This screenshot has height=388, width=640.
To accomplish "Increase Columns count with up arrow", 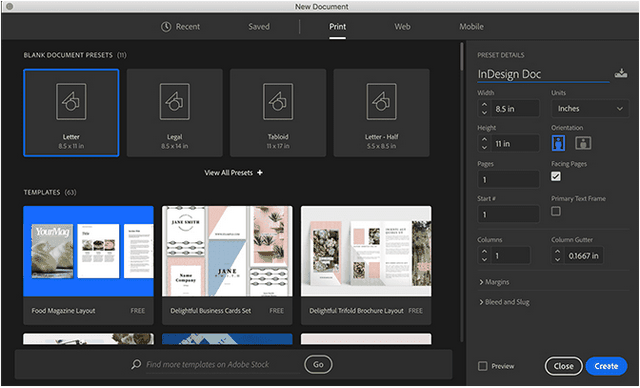I will (484, 252).
